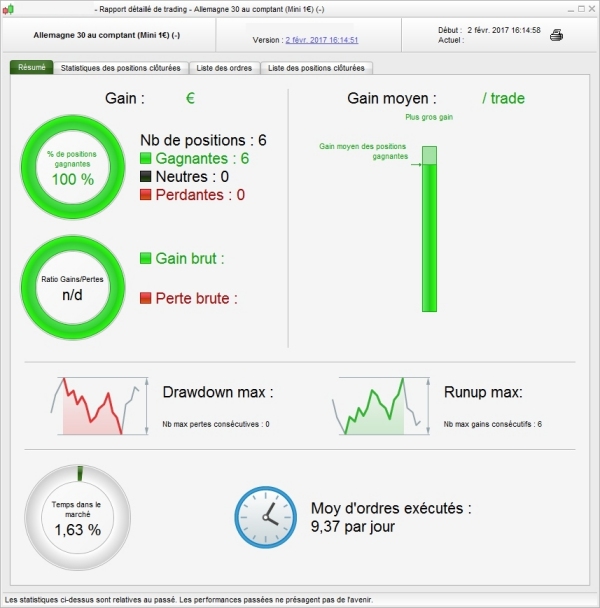This screenshot has width=600, height=608.
Task: Click 'Nb max pertes consécutives : 0' text
Action: click(x=216, y=424)
